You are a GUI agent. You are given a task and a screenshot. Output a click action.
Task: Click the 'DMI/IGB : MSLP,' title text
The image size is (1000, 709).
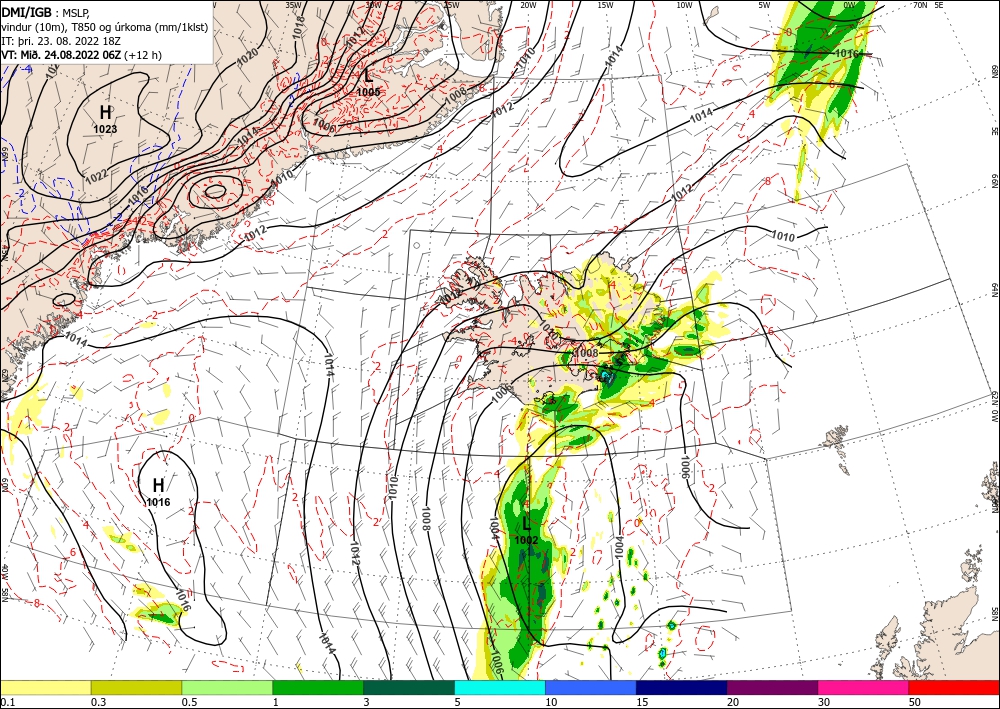45,11
